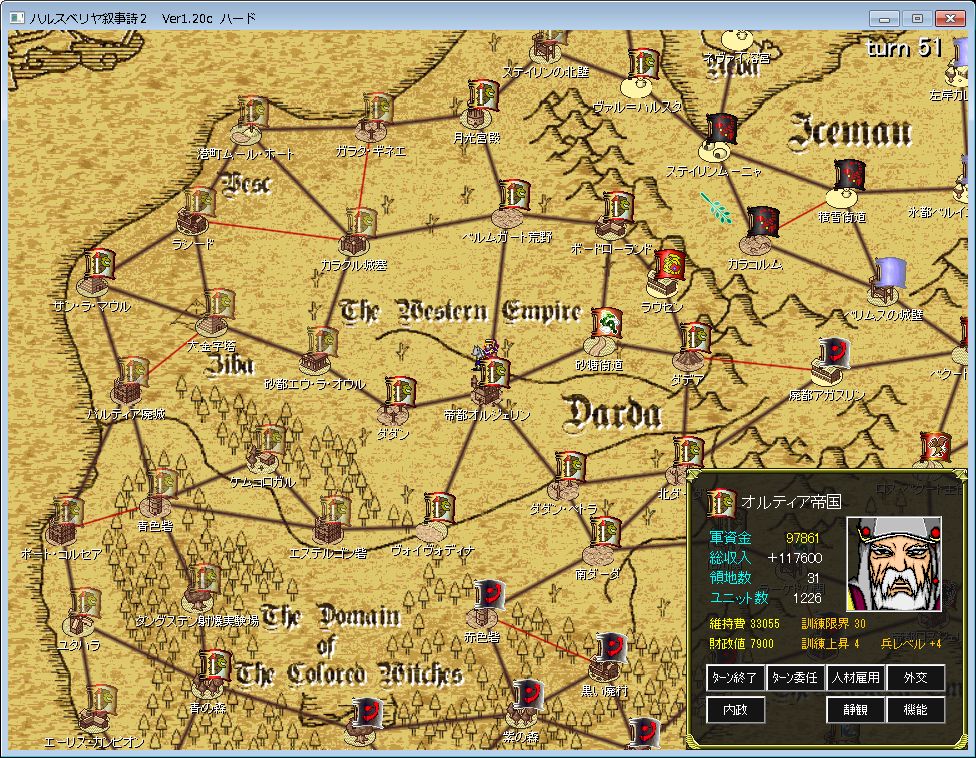Select the red ラウセン flag
Viewport: 976px width, 758px height.
[x=670, y=266]
